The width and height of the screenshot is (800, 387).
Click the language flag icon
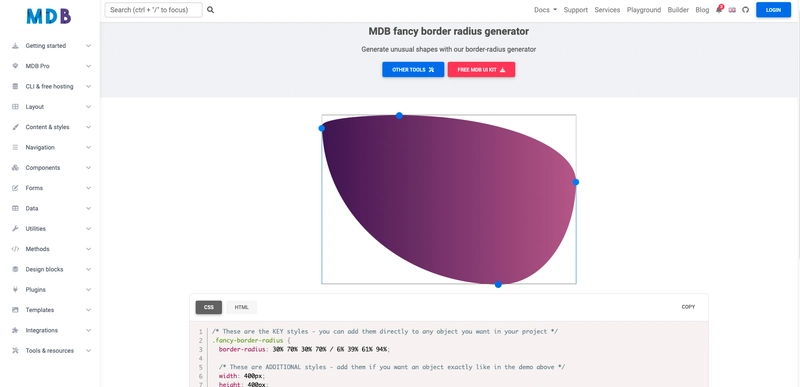732,10
